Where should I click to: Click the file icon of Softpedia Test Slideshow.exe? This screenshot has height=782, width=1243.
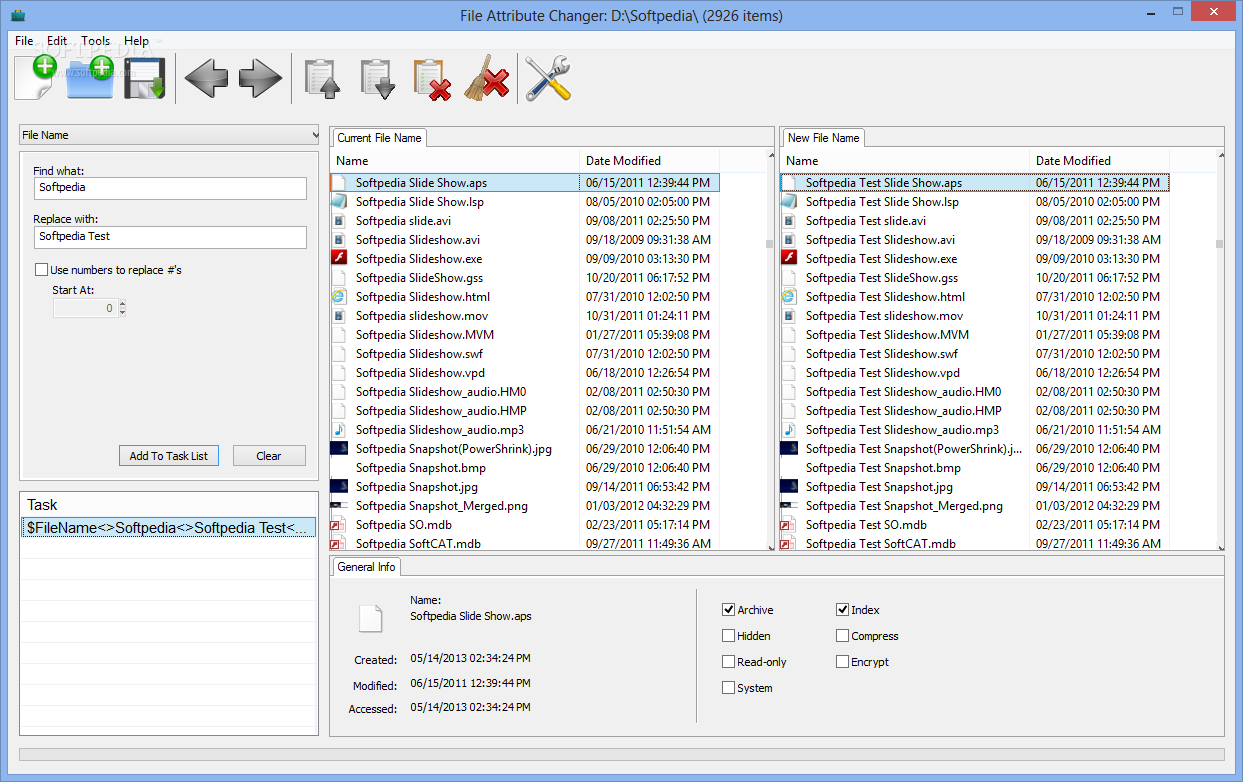(789, 258)
